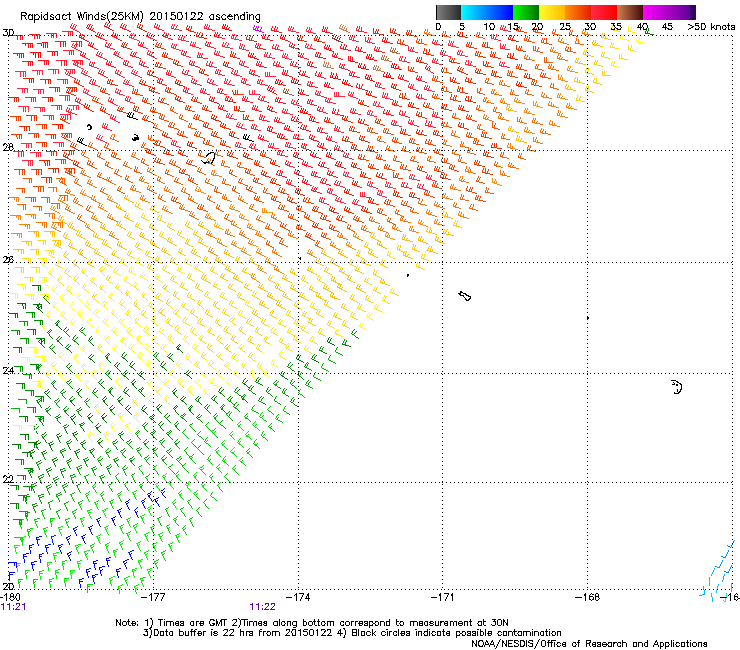Click the '5' legend scale number
This screenshot has height=650, width=740.
coord(462,27)
